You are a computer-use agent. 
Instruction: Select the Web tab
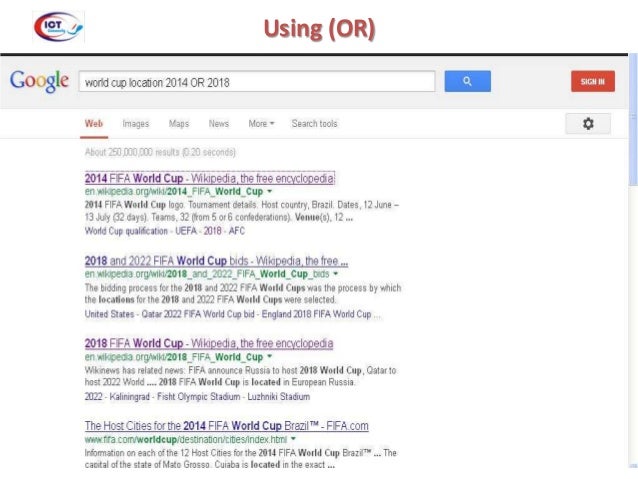(x=94, y=124)
